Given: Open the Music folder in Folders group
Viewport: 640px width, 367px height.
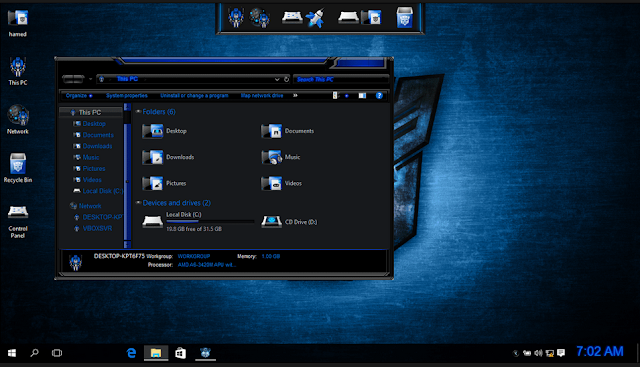Looking at the screenshot, I should (281, 157).
